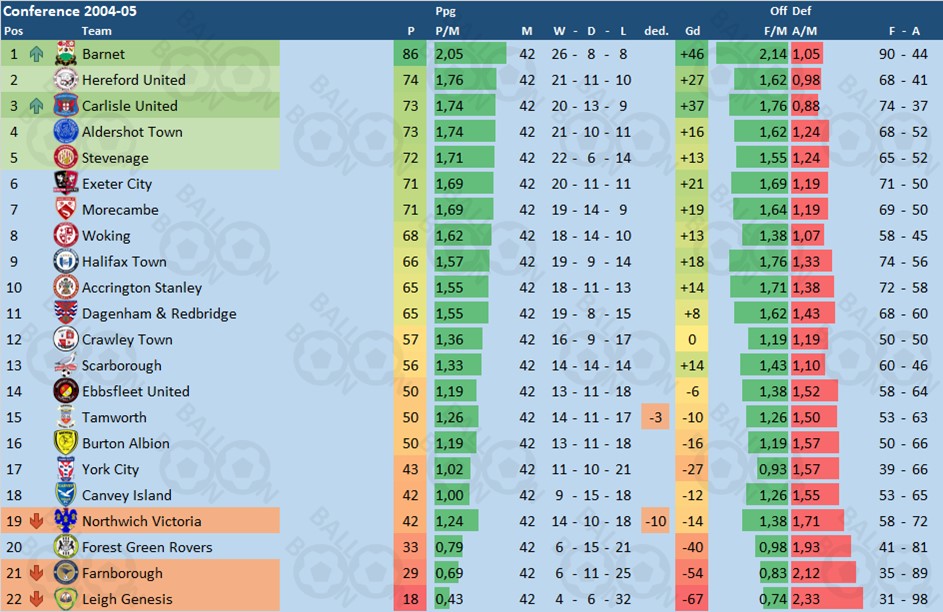943x612 pixels.
Task: Click Leigh Genesis red points cell 18
Action: click(x=410, y=599)
